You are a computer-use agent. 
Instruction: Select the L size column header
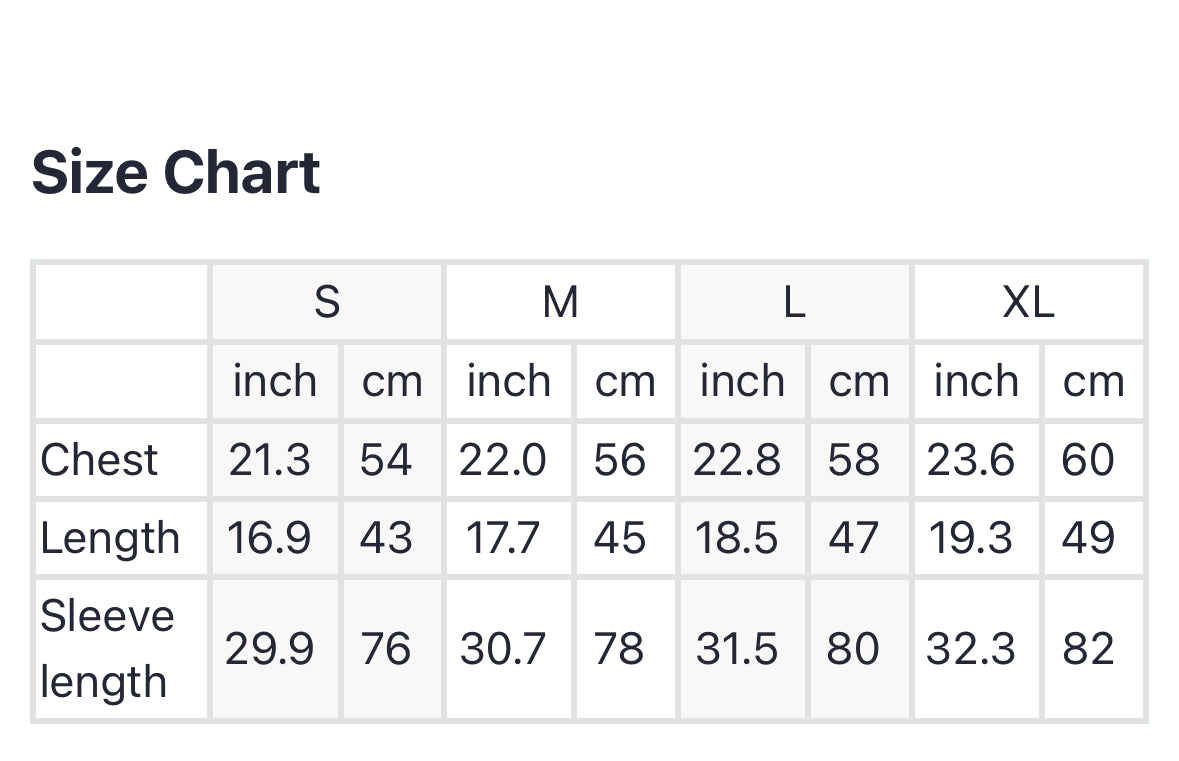tap(794, 302)
